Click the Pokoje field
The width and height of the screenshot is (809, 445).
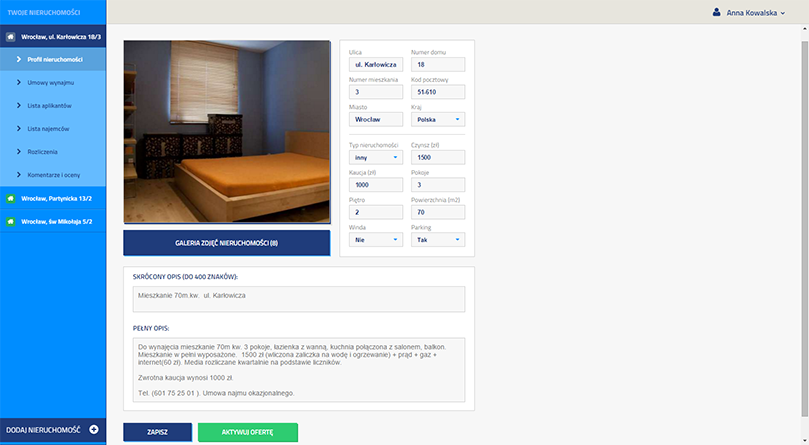(x=438, y=185)
